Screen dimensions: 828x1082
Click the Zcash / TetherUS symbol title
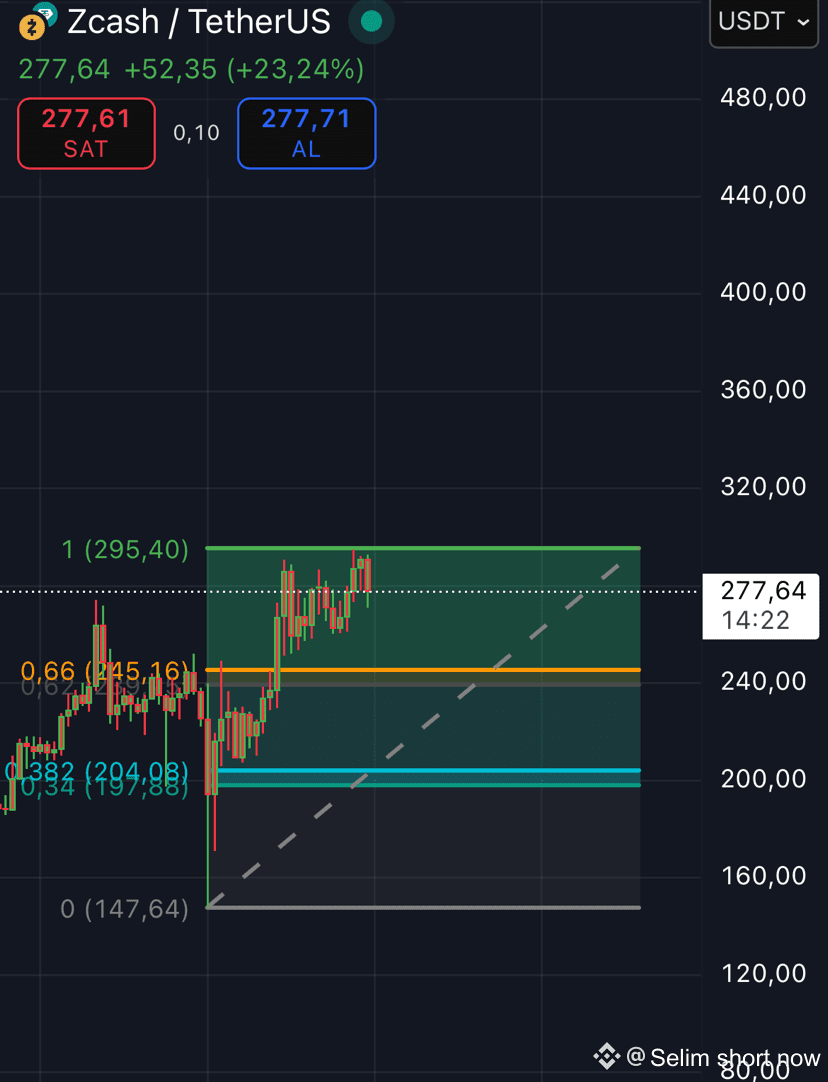point(199,22)
